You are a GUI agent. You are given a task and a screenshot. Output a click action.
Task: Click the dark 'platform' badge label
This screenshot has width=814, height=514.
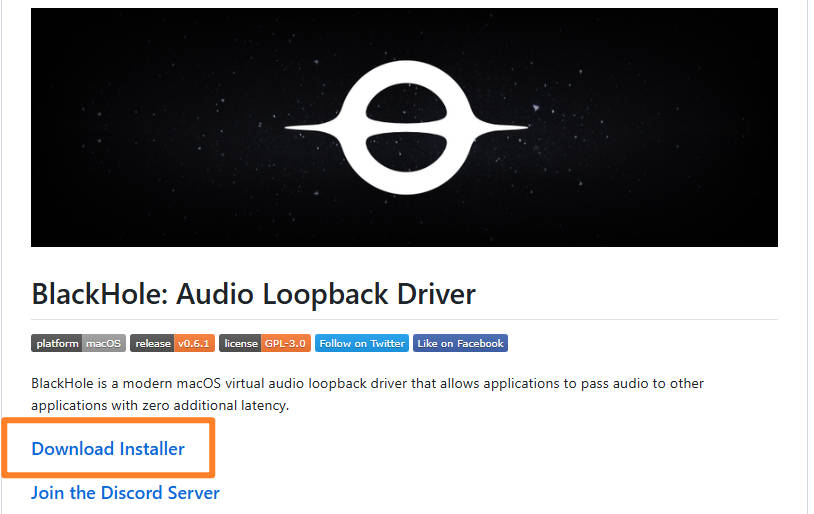(57, 343)
